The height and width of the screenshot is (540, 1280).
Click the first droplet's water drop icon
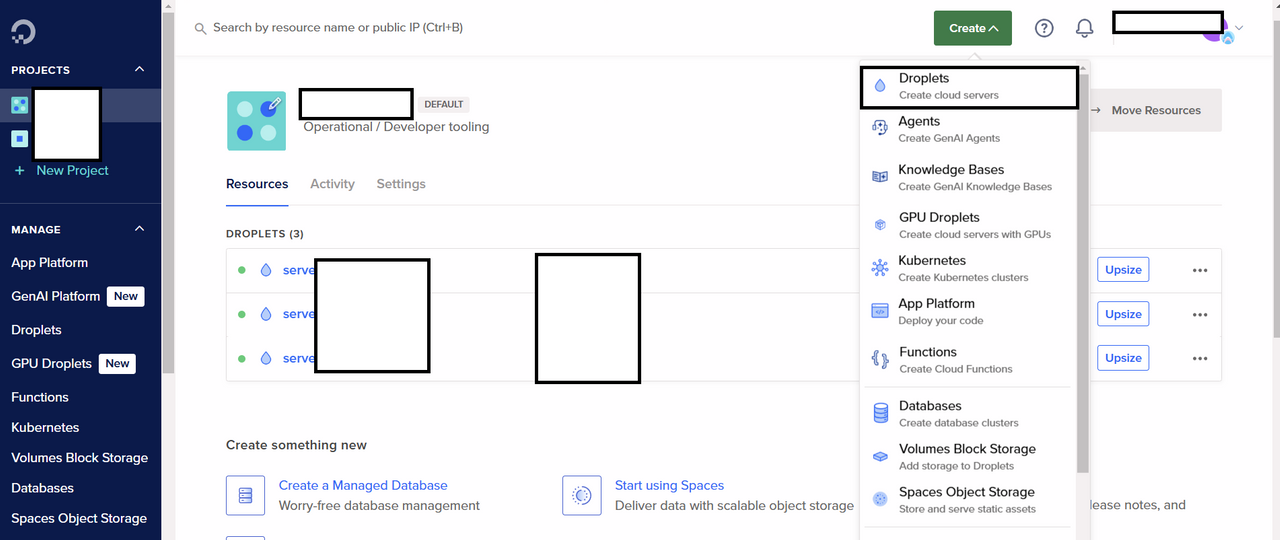pyautogui.click(x=266, y=270)
